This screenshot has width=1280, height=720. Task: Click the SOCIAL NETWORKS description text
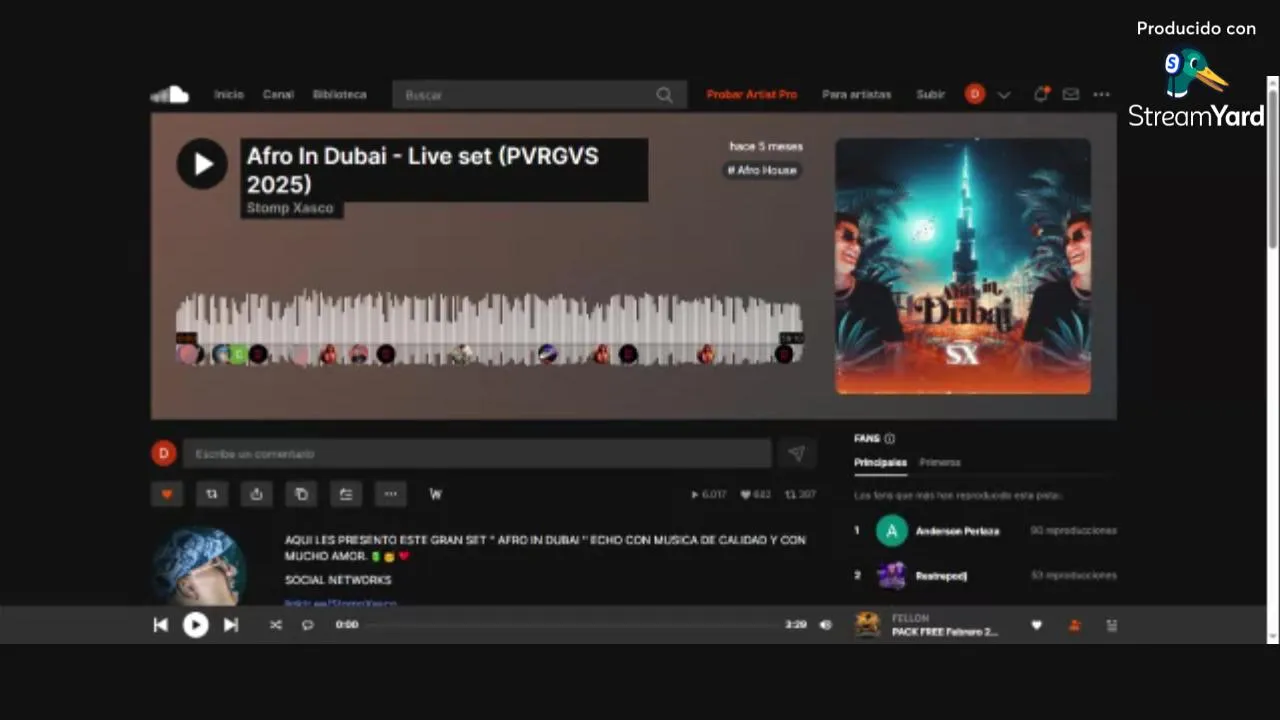338,580
